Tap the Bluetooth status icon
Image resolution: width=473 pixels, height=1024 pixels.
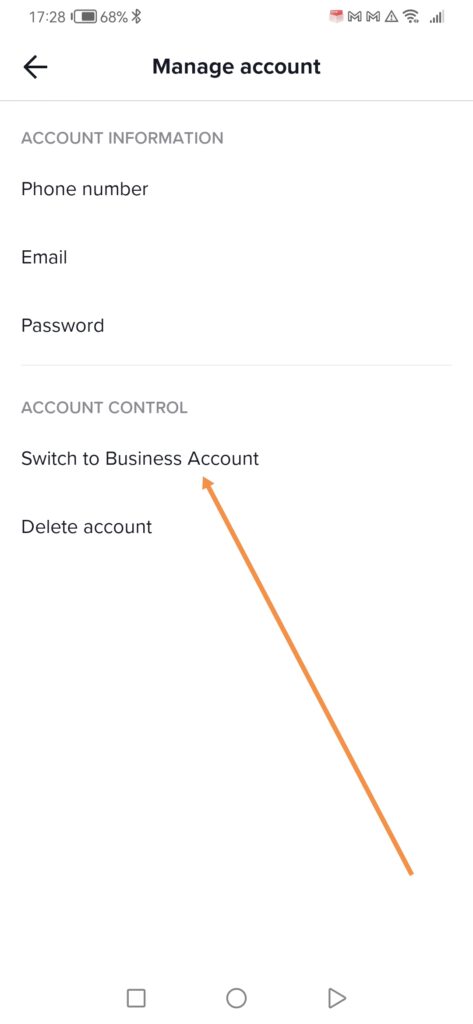(136, 18)
